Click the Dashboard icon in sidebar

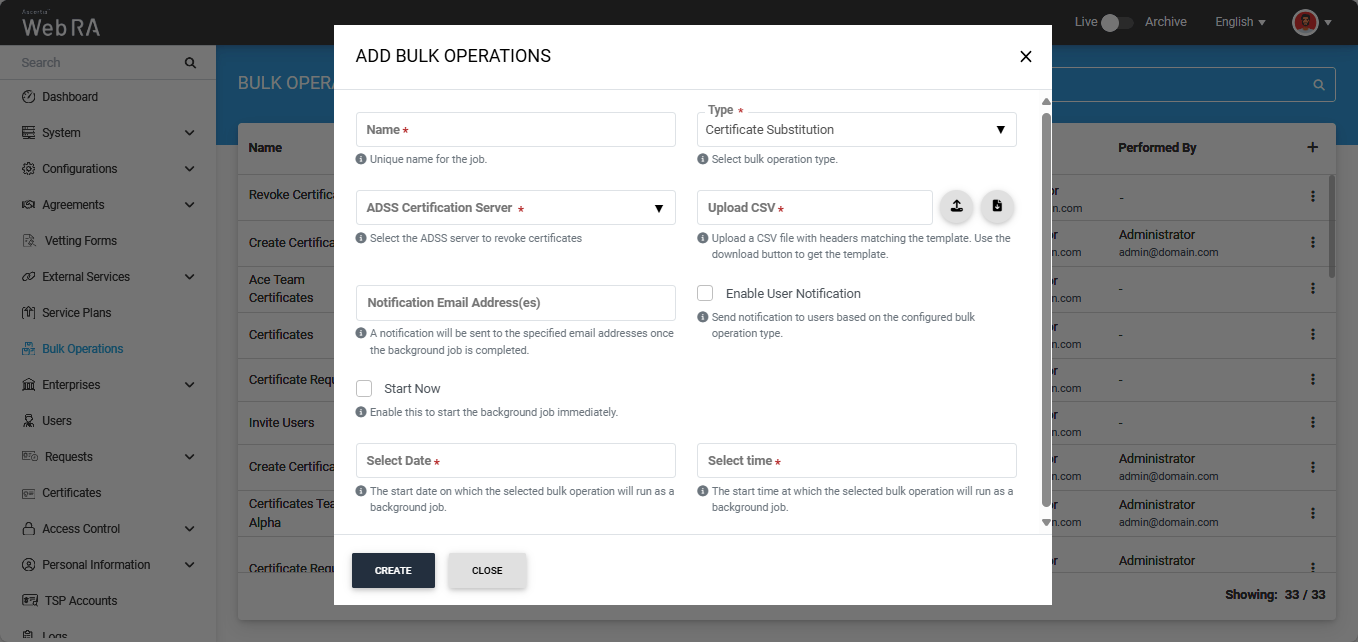pos(29,97)
